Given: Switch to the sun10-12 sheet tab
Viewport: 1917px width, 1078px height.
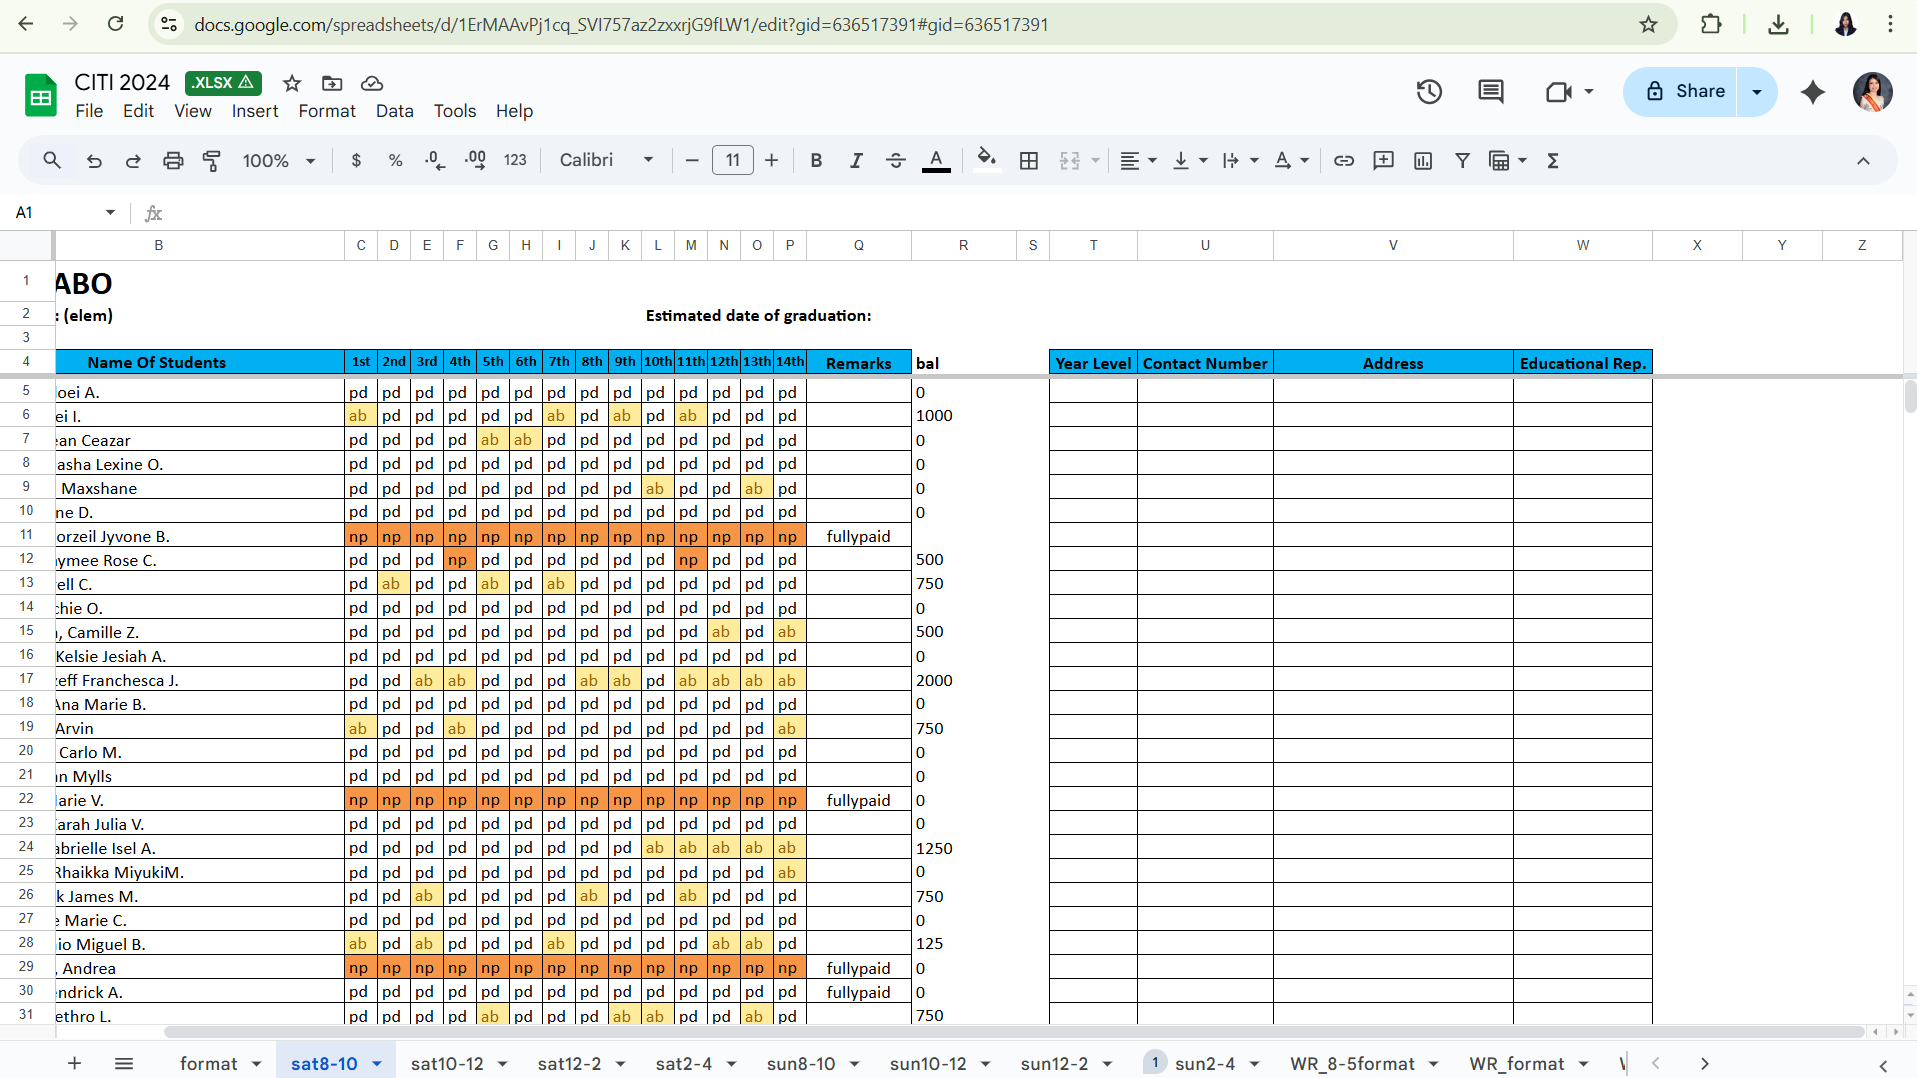Looking at the screenshot, I should point(927,1064).
